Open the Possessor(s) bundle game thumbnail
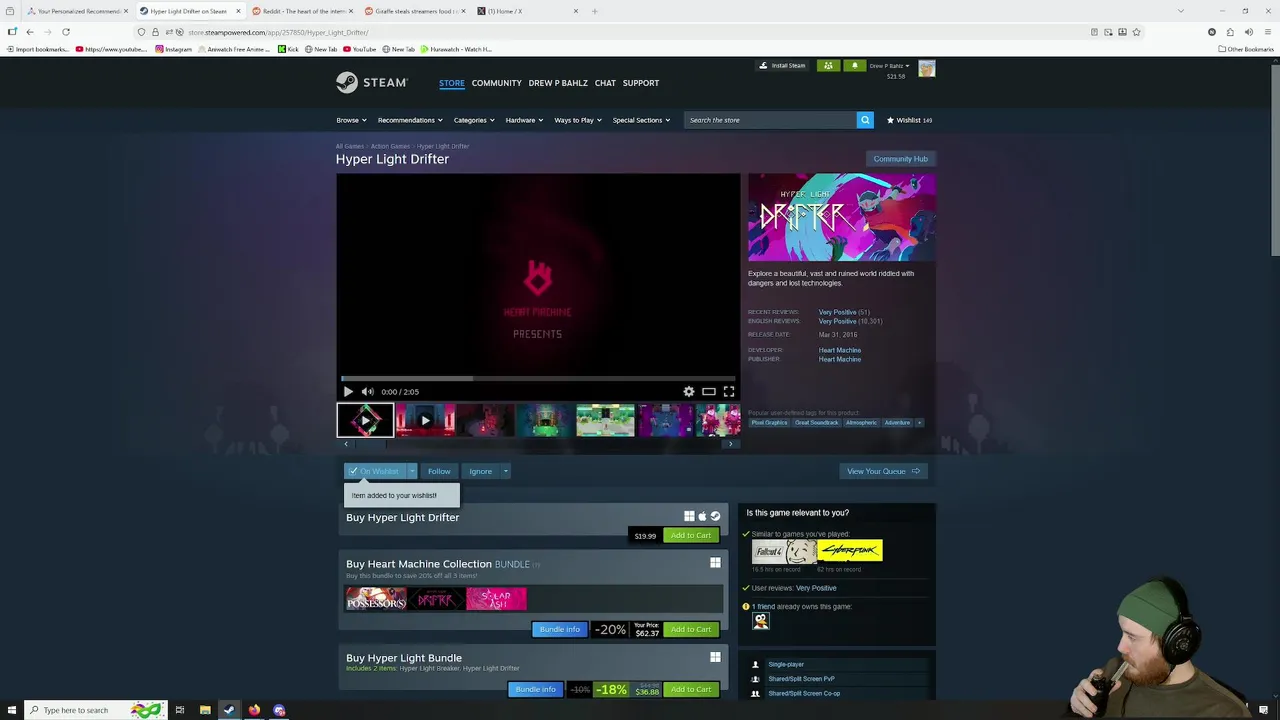The image size is (1280, 720). (x=376, y=599)
